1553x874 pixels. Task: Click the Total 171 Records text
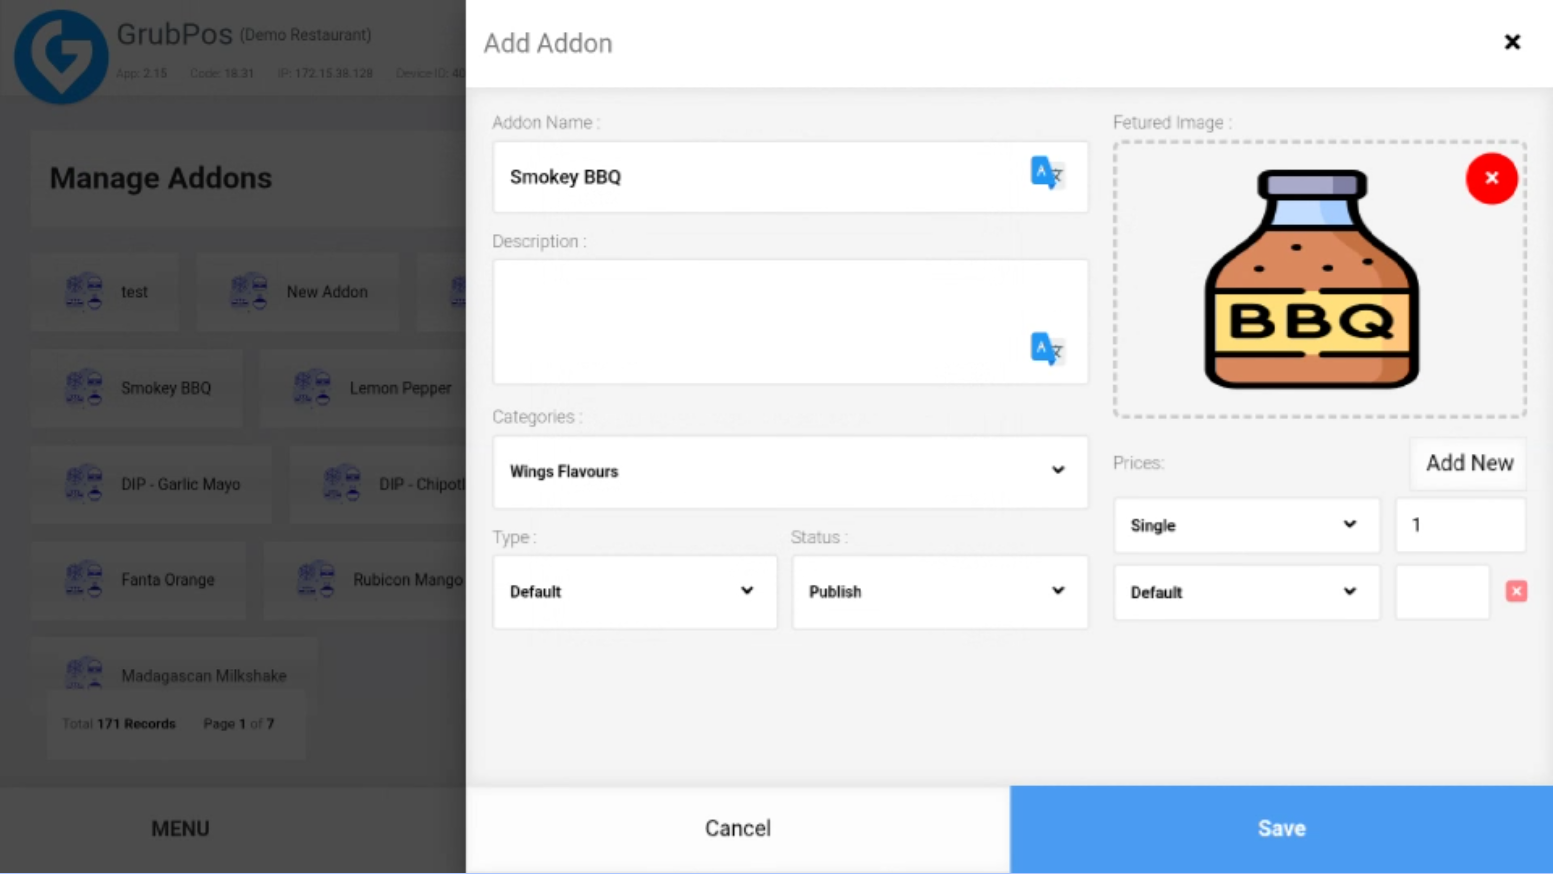point(118,724)
